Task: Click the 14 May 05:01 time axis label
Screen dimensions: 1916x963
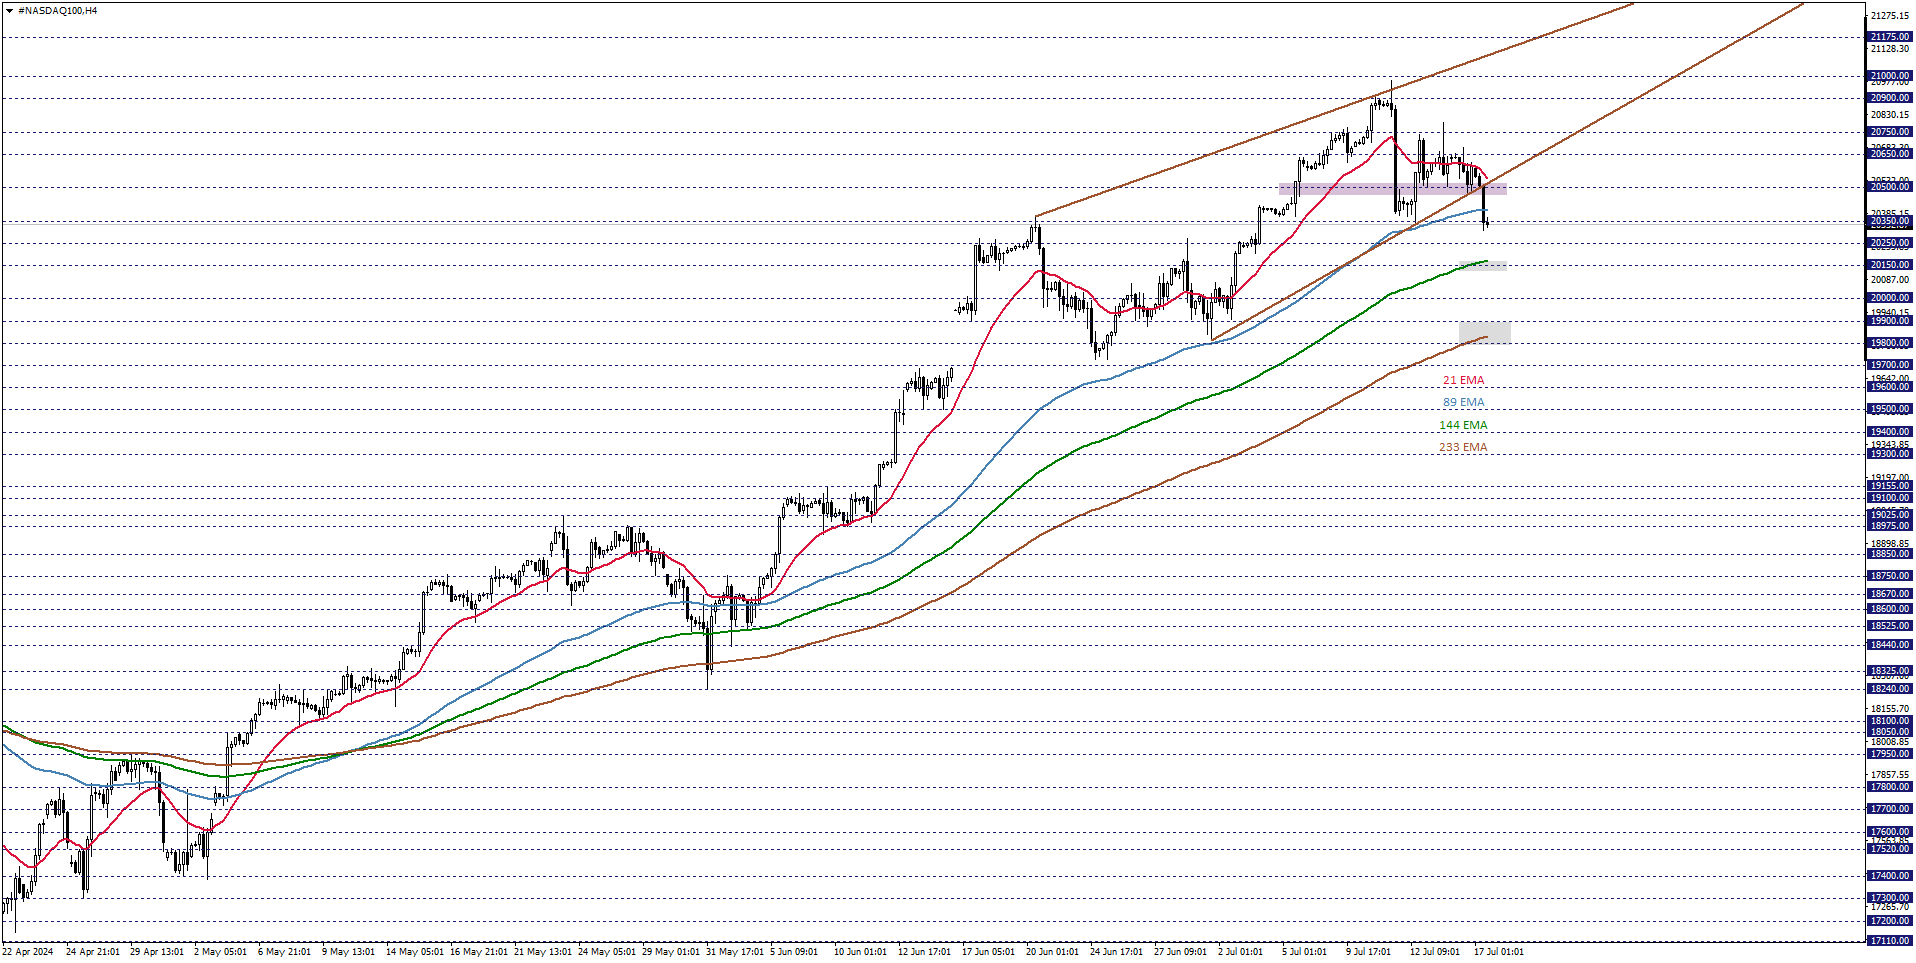Action: click(x=414, y=952)
